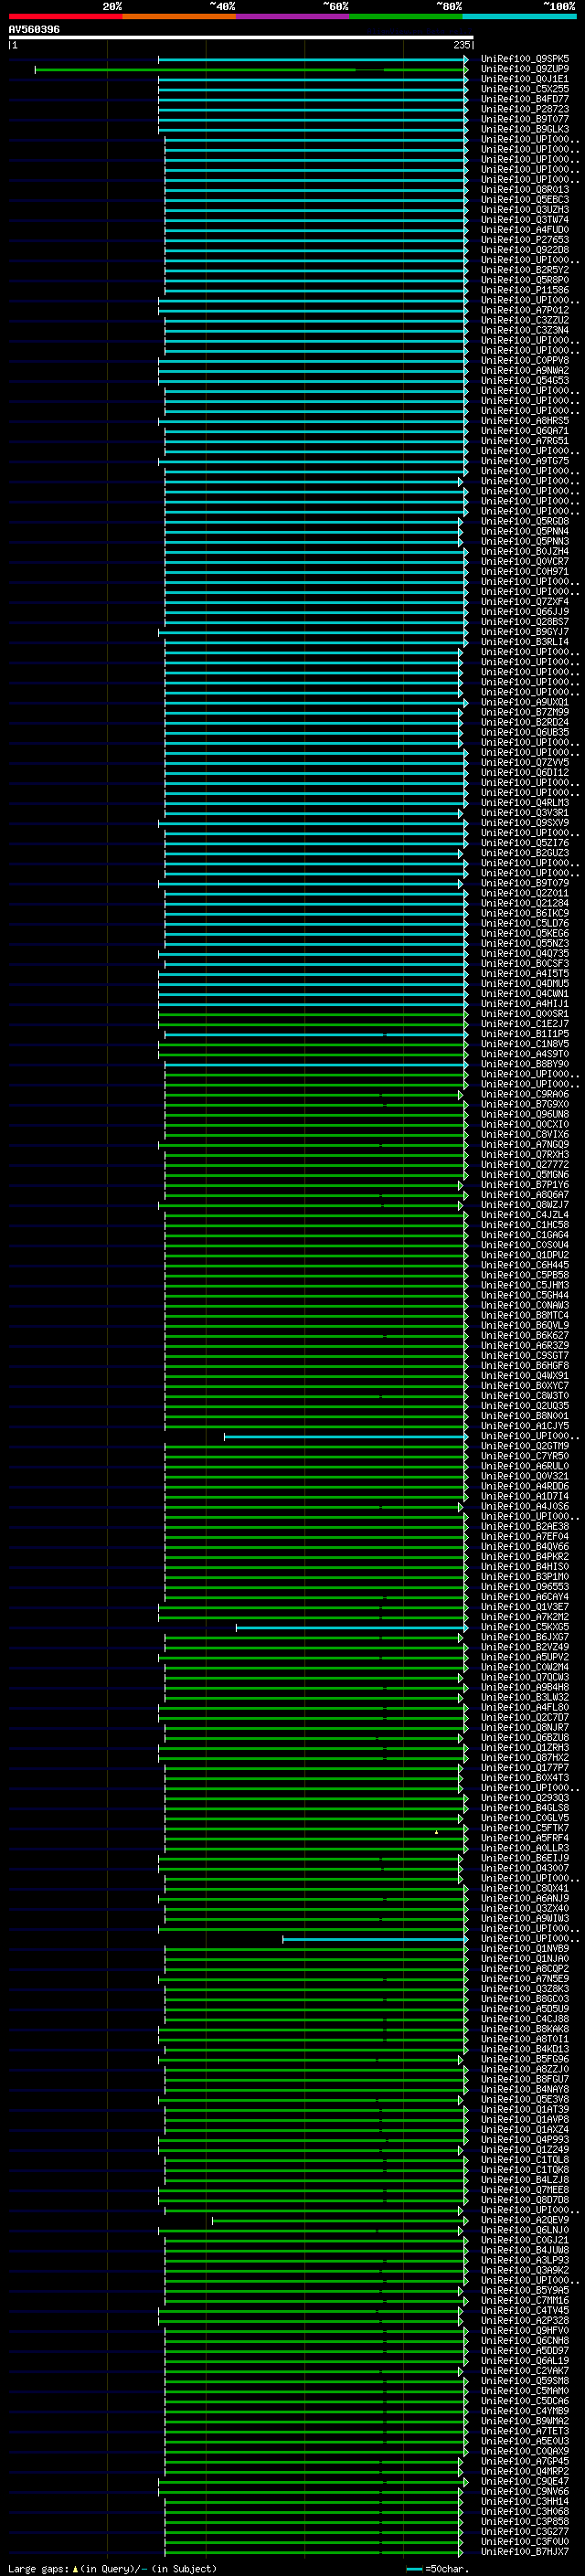Viewport: 585px width, 2576px height.
Task: Select the UniRef100_A9UXQ1 label
Action: (x=525, y=702)
